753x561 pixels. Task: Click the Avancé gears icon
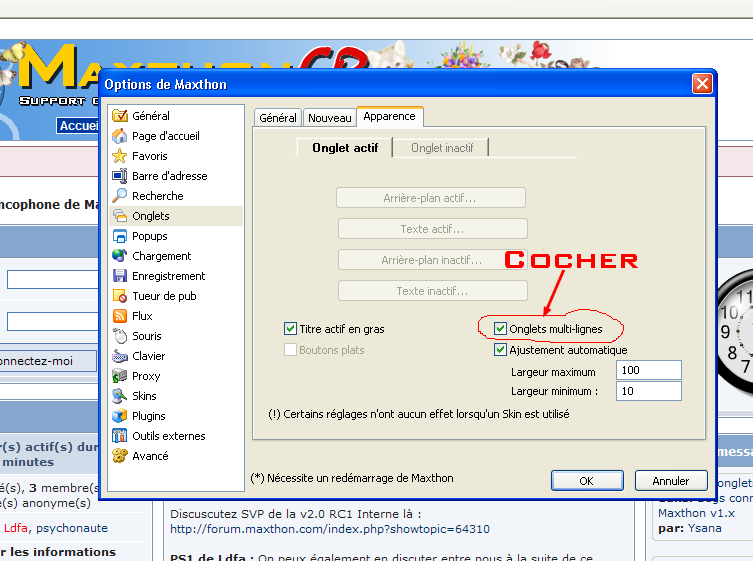(120, 456)
